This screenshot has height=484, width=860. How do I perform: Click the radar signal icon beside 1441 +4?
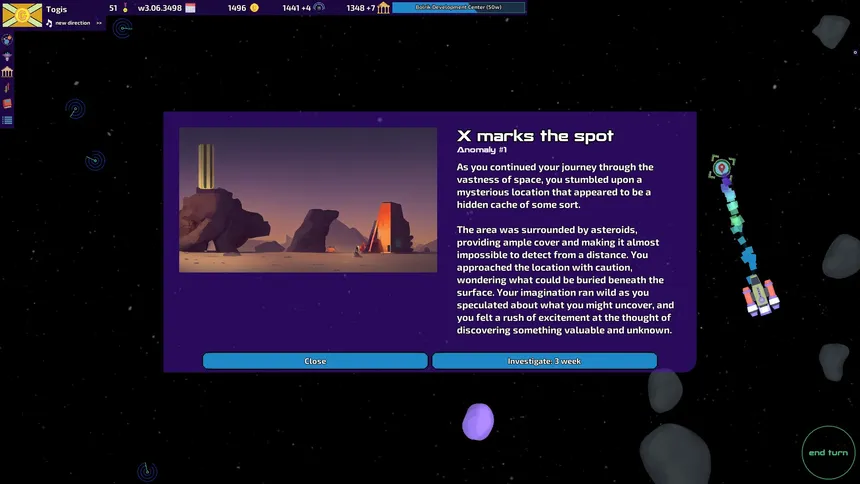[x=319, y=8]
